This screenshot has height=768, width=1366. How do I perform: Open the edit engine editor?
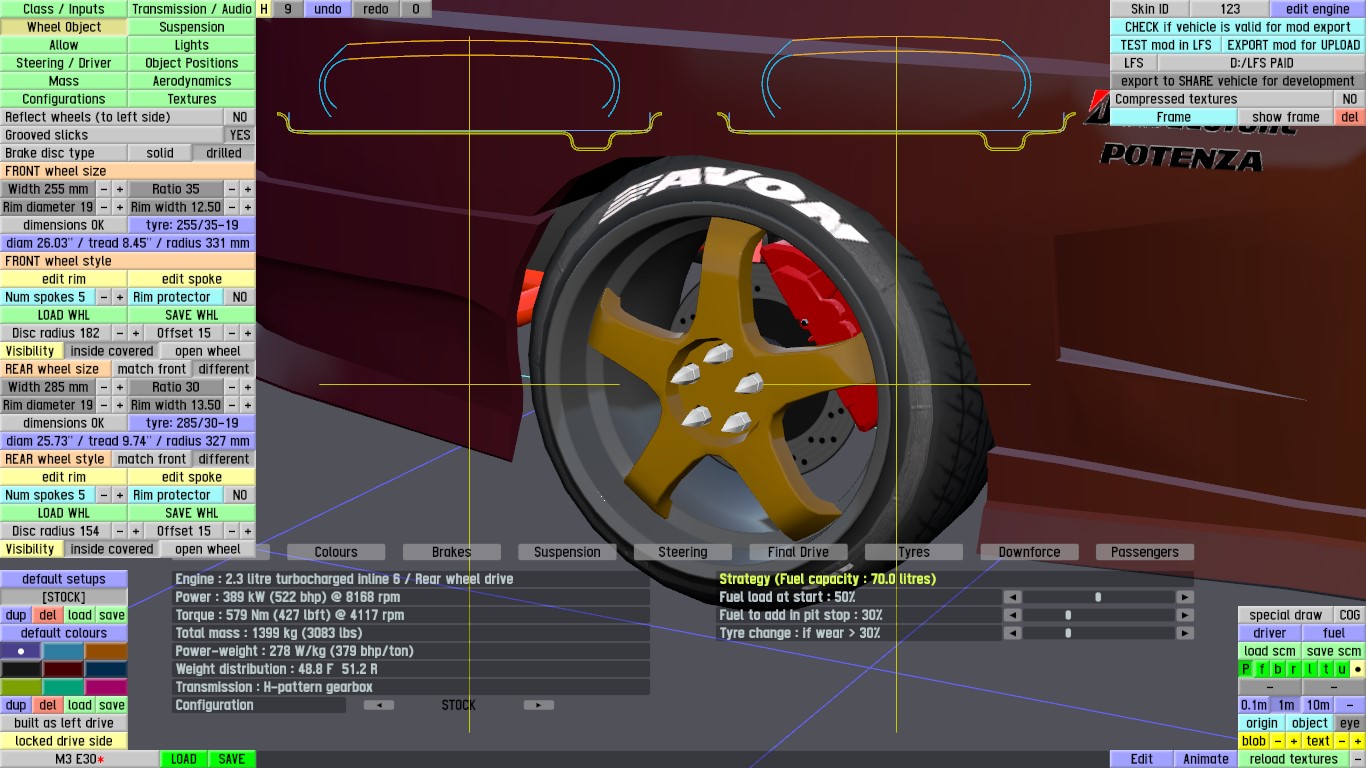click(1318, 9)
